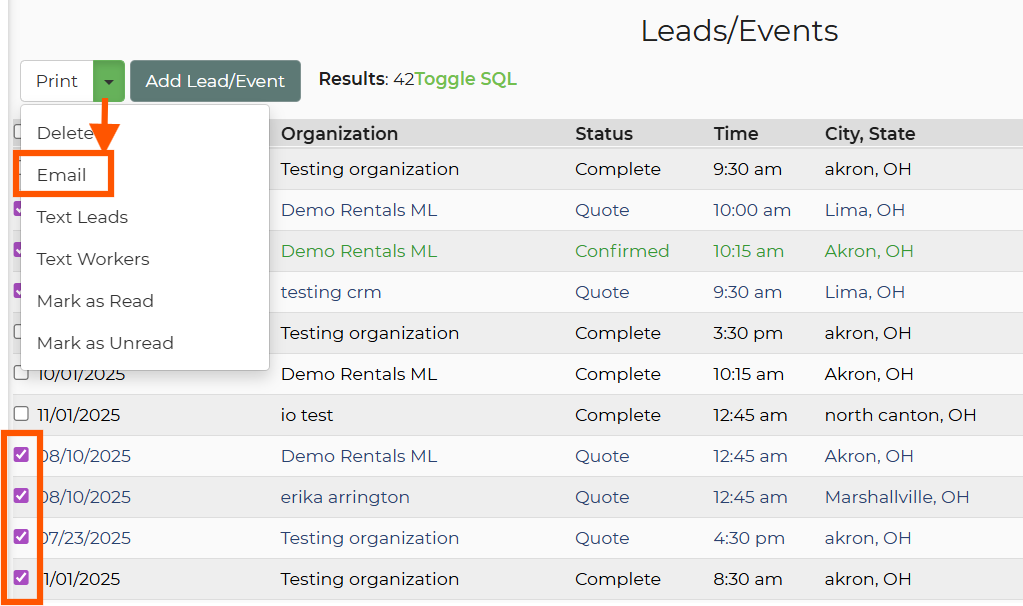1023x606 pixels.
Task: Open the erika arrington lead
Action: [345, 497]
